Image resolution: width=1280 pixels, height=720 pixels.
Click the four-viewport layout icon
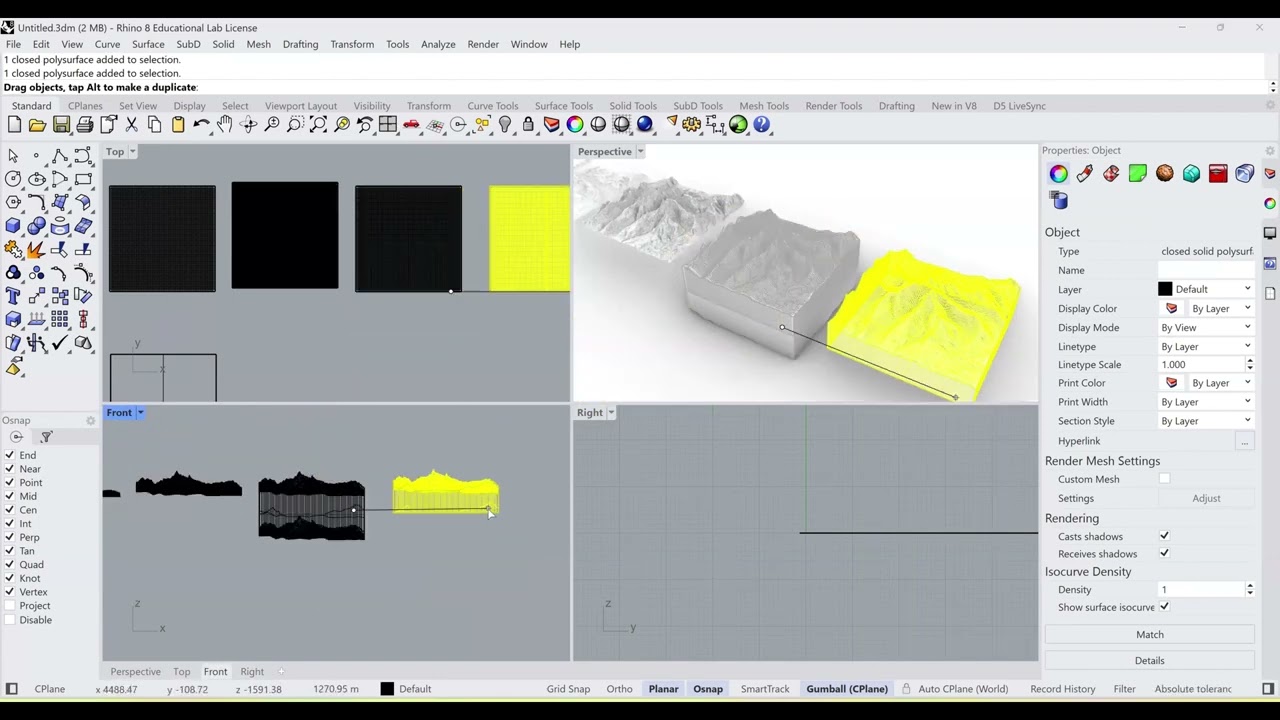388,125
